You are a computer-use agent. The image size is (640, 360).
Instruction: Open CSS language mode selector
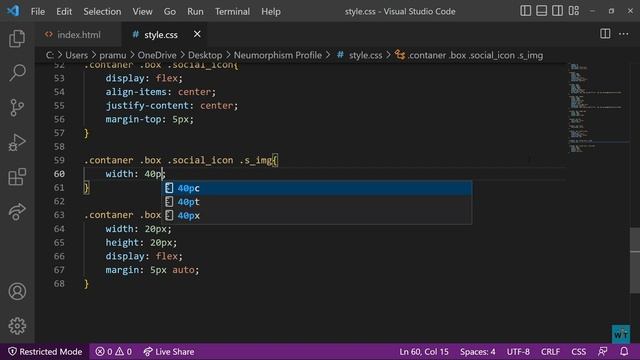(x=578, y=351)
